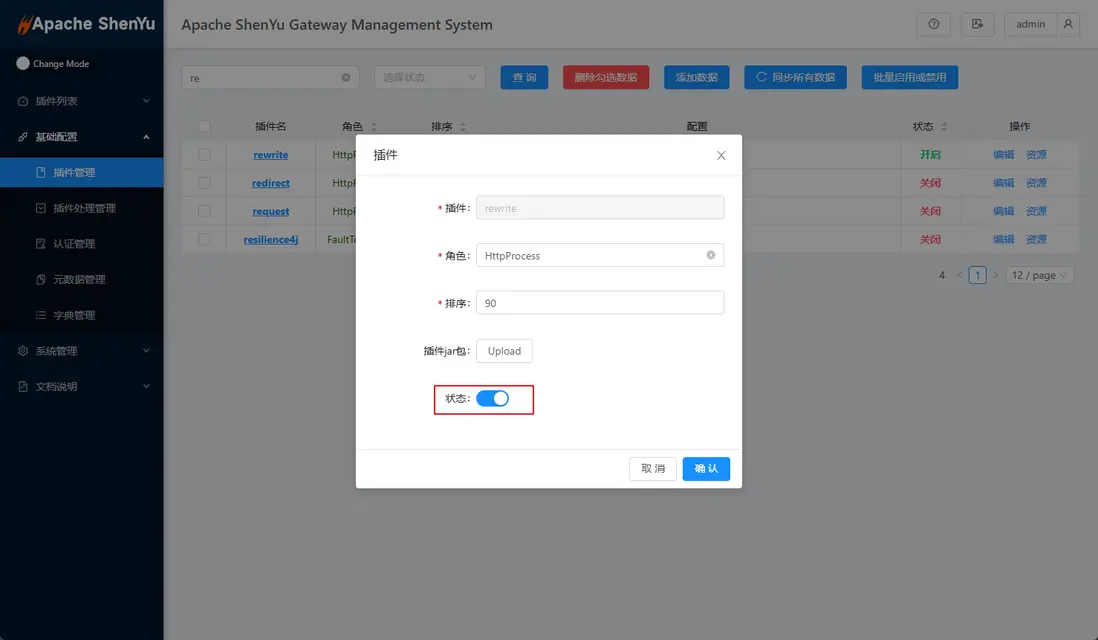
Task: Click the 插件管理 file icon
Action: [41, 172]
